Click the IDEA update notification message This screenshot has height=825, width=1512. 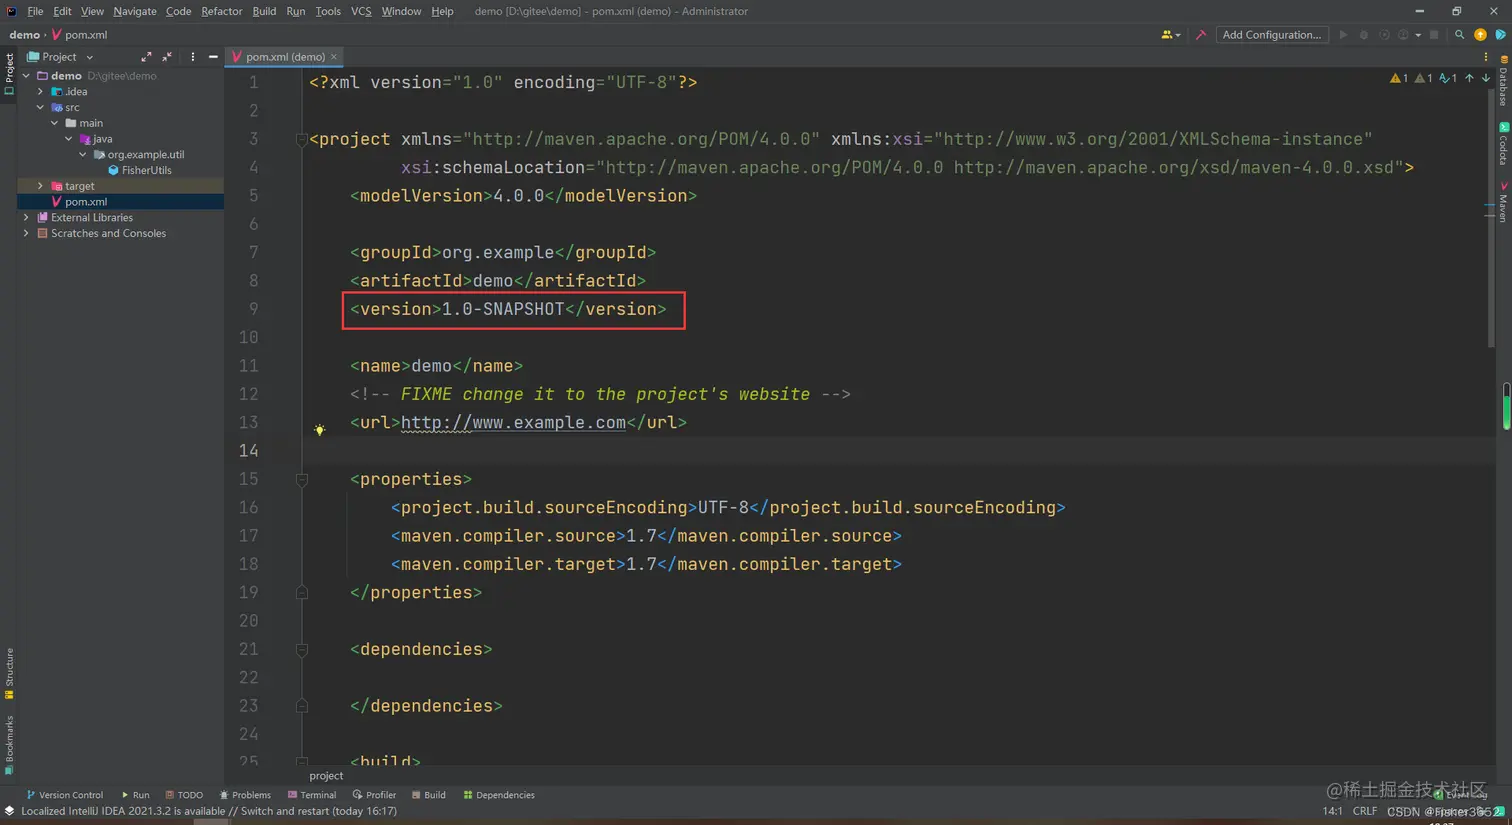point(209,811)
